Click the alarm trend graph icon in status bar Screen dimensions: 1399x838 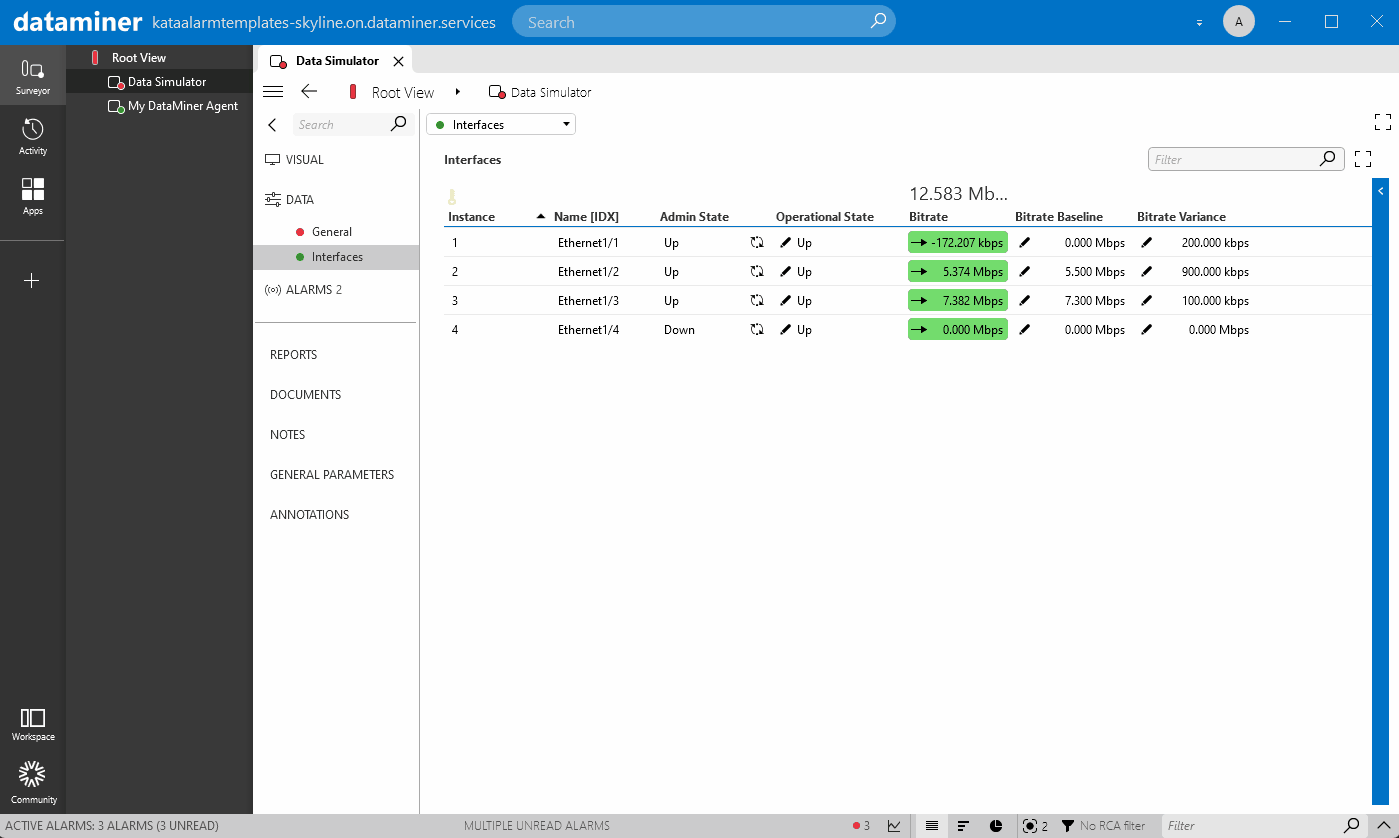click(x=893, y=825)
